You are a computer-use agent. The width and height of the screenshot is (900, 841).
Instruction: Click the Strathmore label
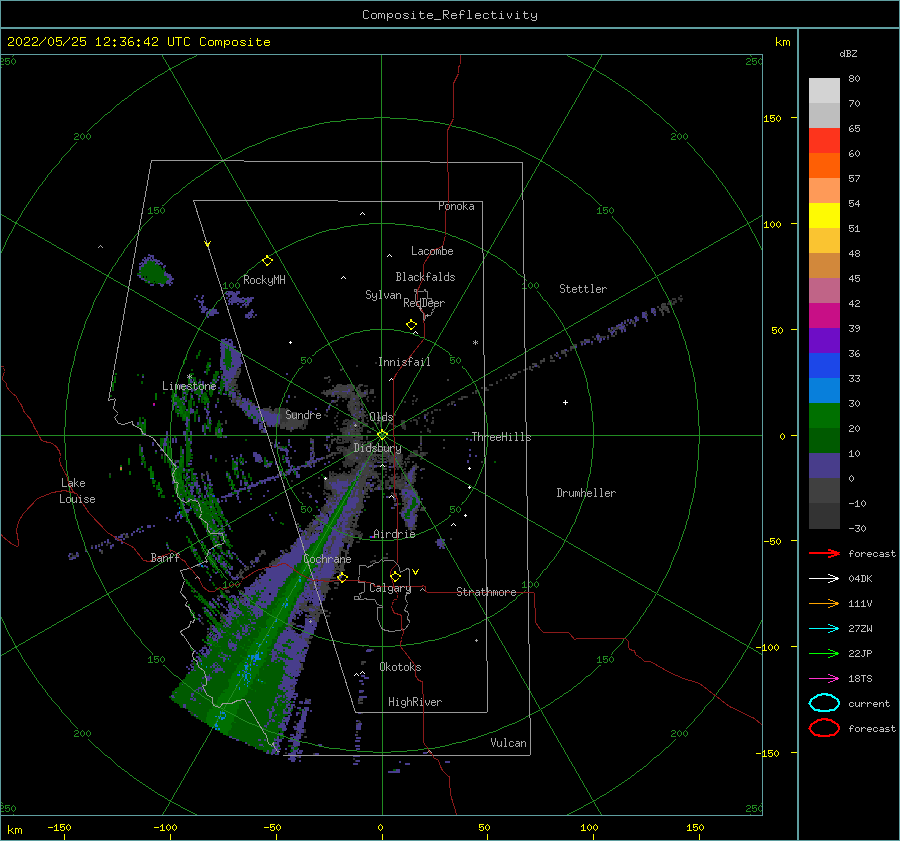(x=486, y=592)
